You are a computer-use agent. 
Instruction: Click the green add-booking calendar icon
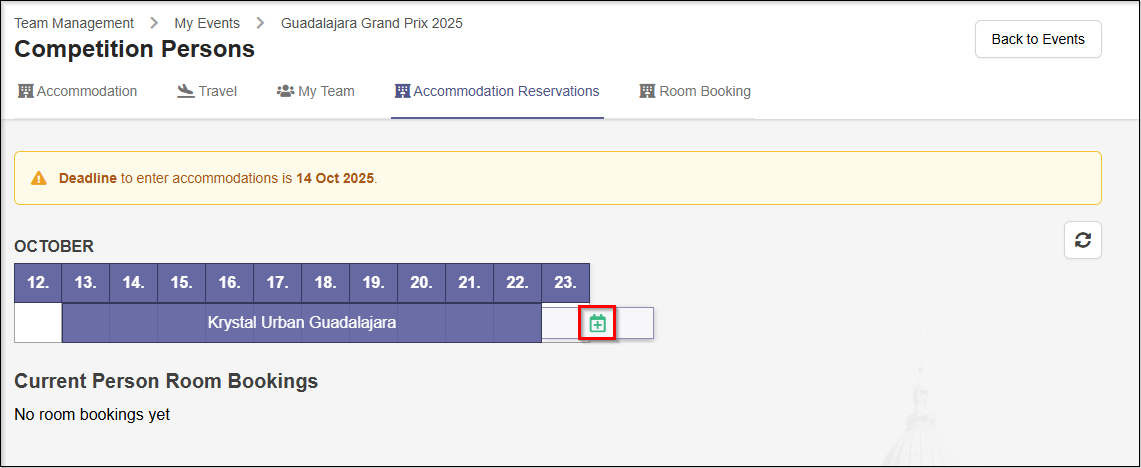597,323
